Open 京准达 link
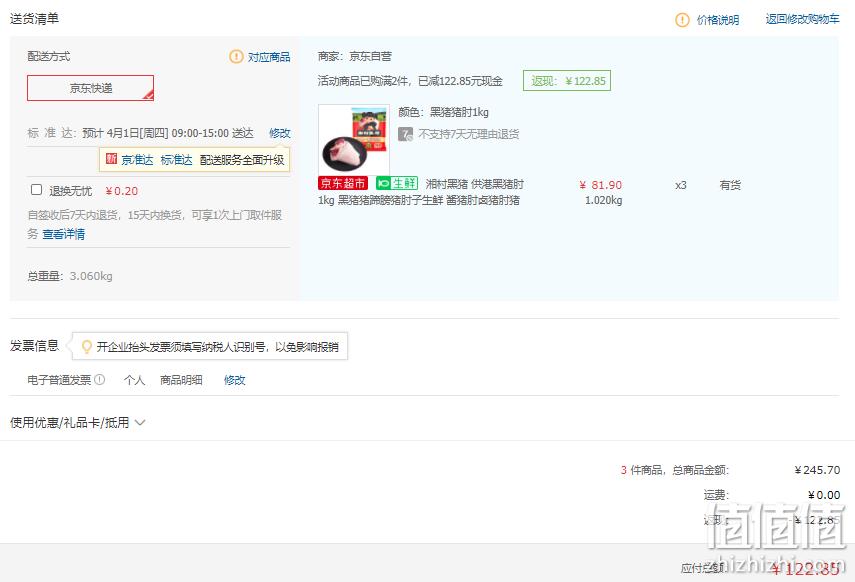 click(x=137, y=160)
